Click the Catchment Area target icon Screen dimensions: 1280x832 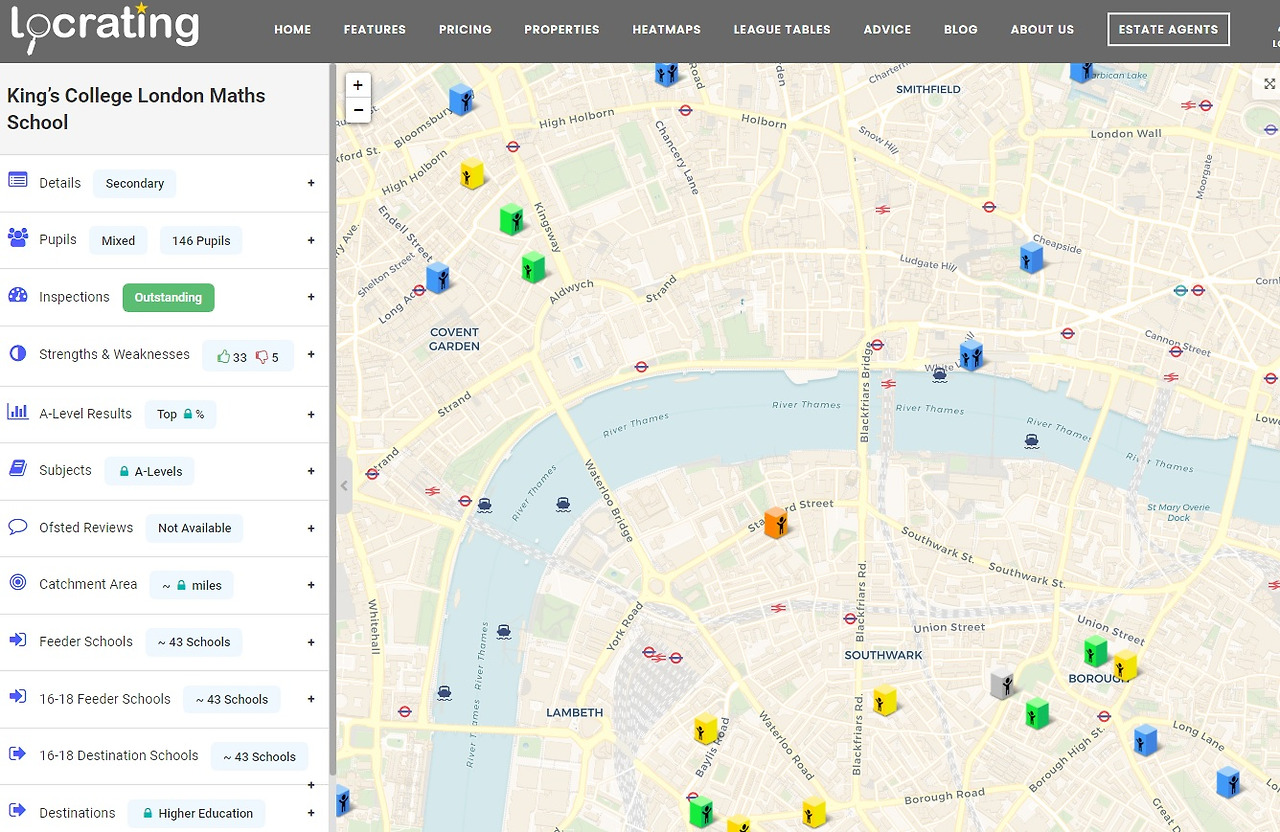coord(18,582)
